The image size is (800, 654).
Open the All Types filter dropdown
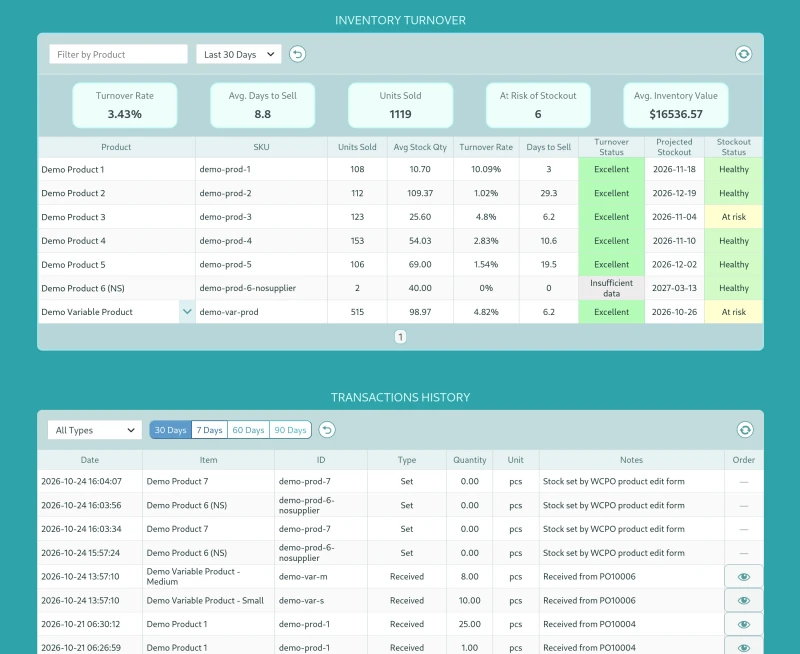click(x=95, y=430)
